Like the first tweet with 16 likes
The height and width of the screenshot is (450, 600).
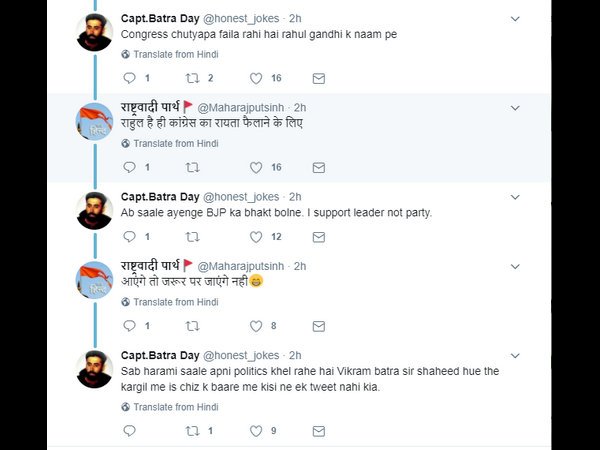point(257,78)
